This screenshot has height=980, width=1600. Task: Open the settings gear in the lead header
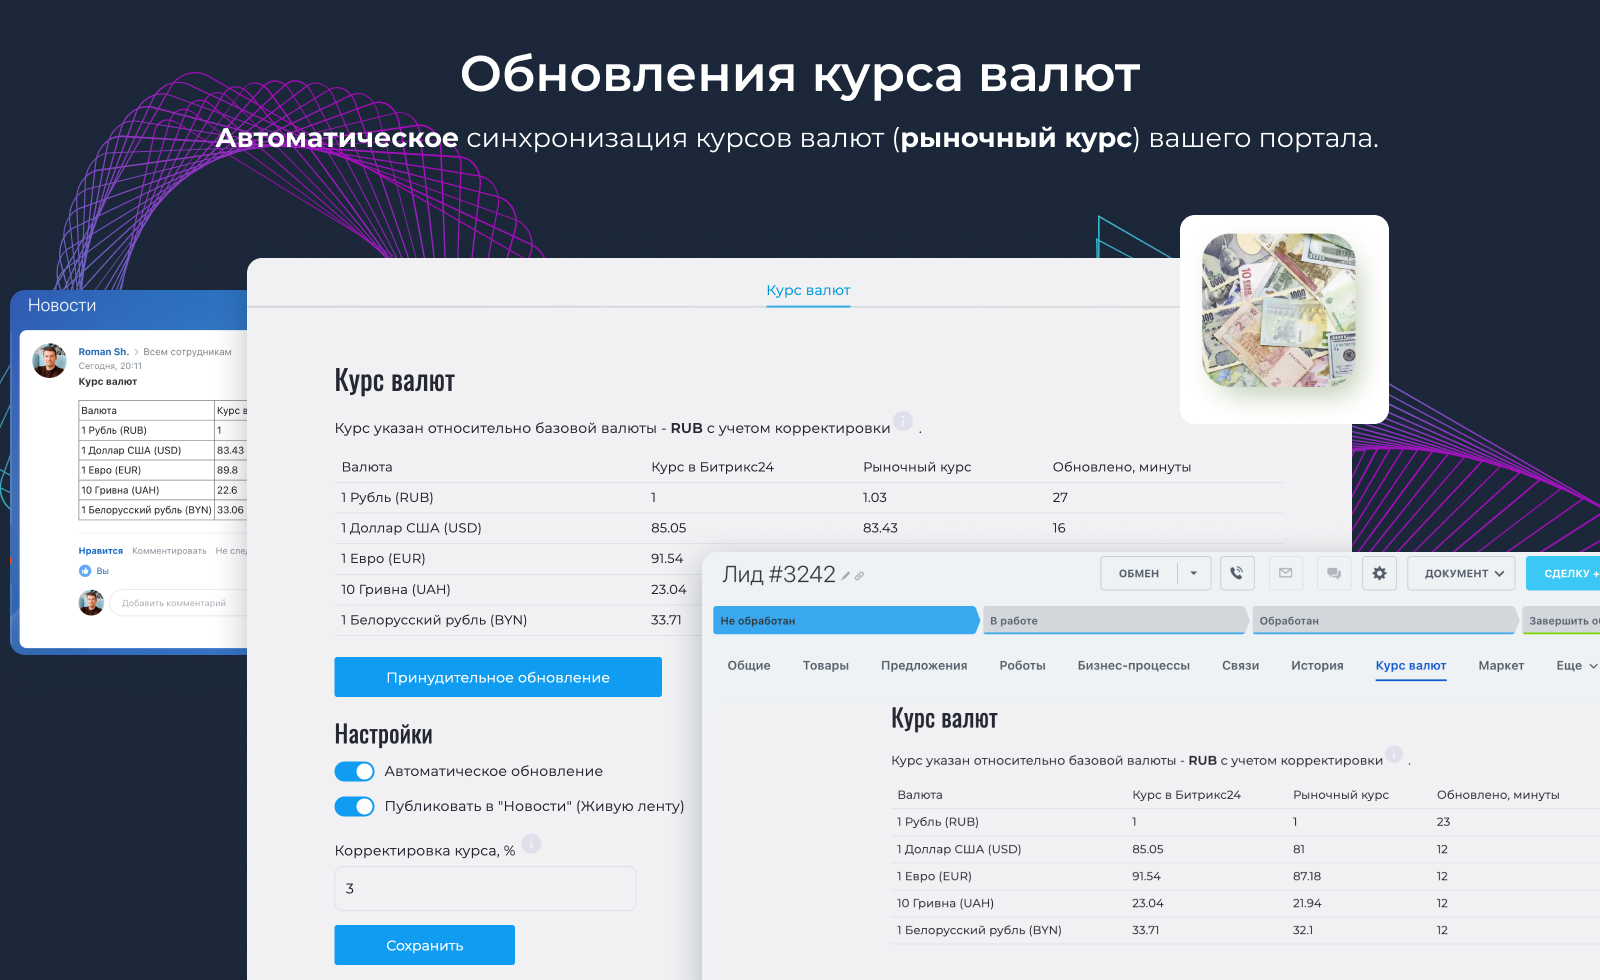1380,573
